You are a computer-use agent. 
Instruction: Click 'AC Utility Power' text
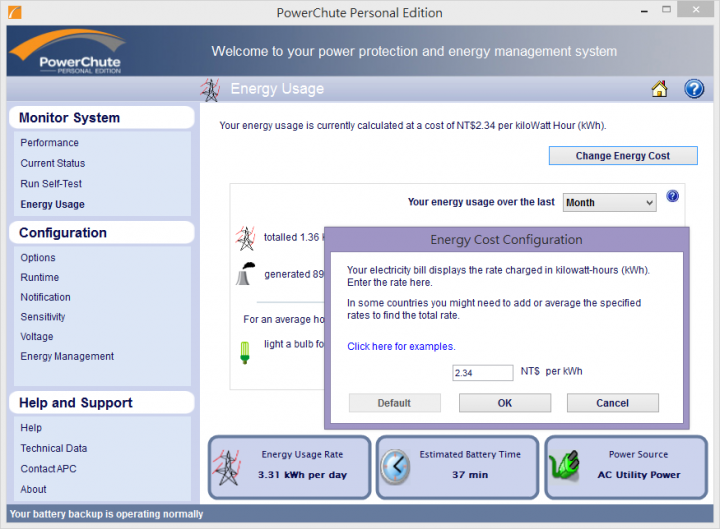(x=639, y=475)
